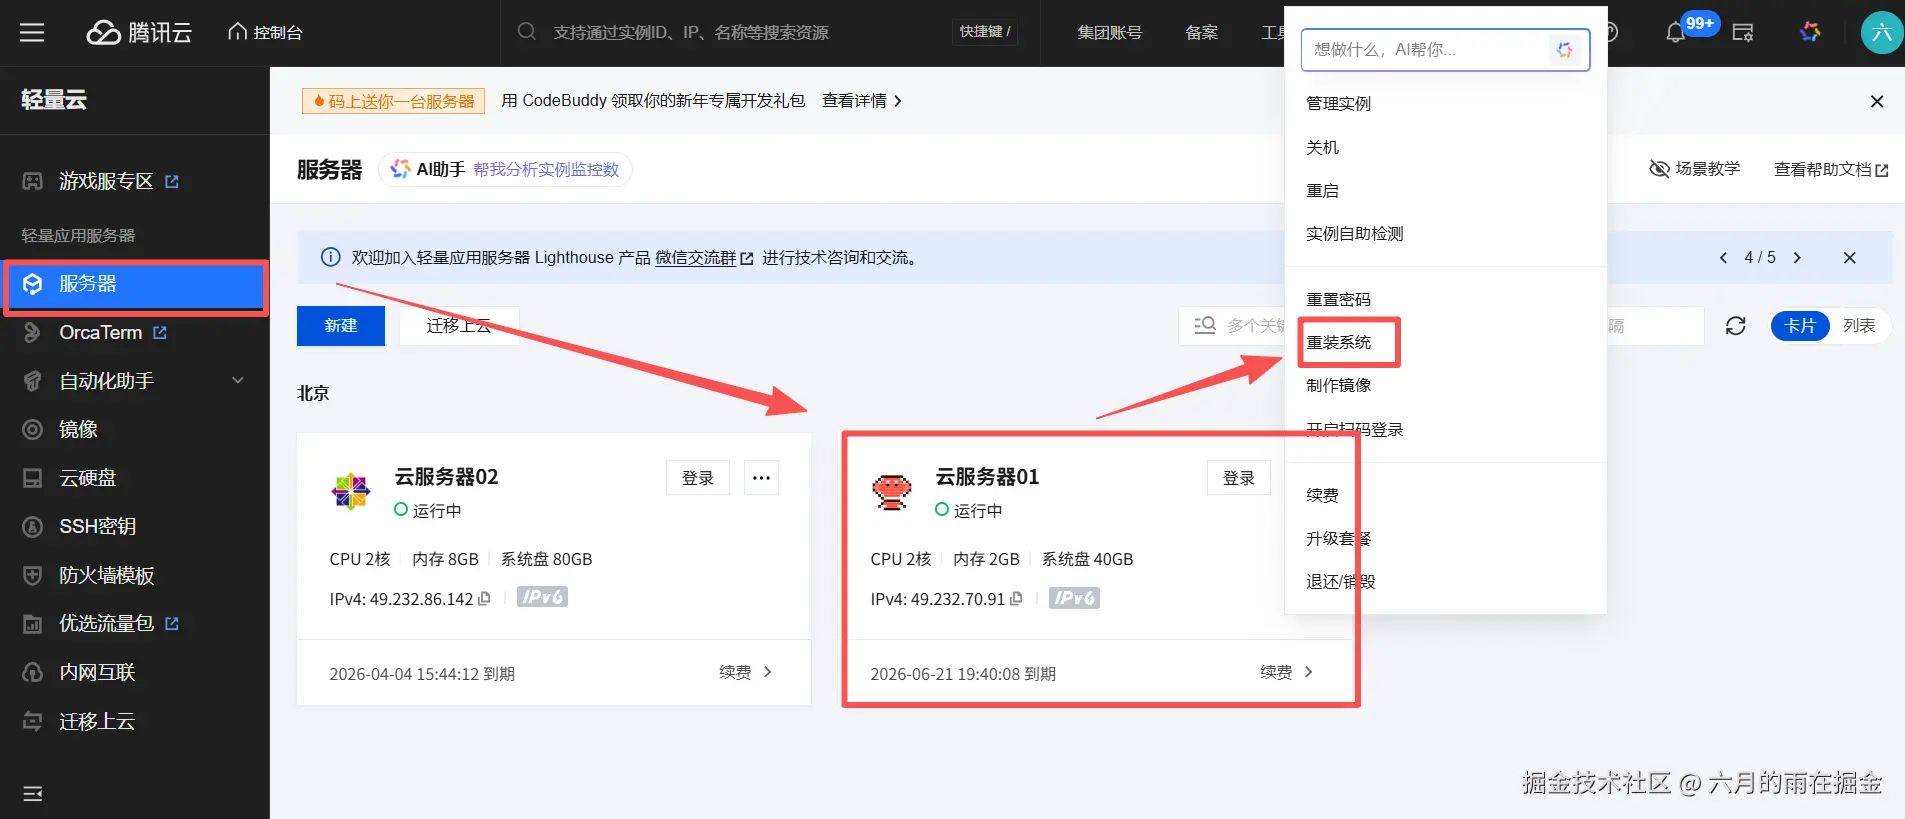Click 登录 on 云服务器01 card

tap(1239, 478)
